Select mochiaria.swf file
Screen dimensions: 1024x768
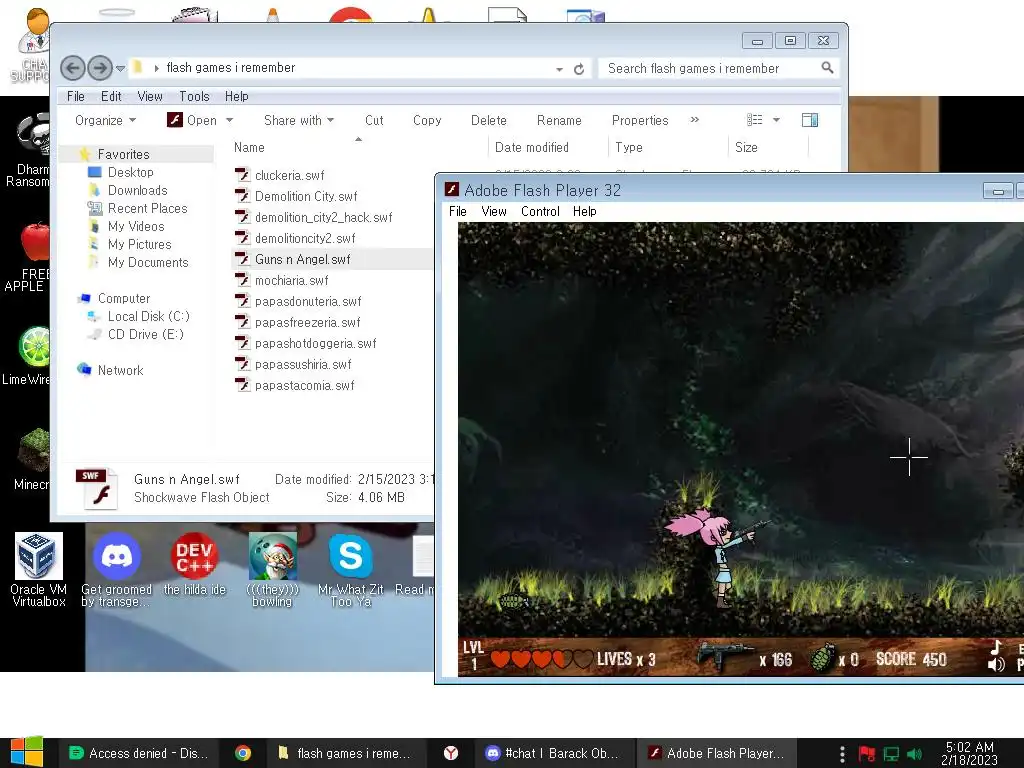[291, 280]
